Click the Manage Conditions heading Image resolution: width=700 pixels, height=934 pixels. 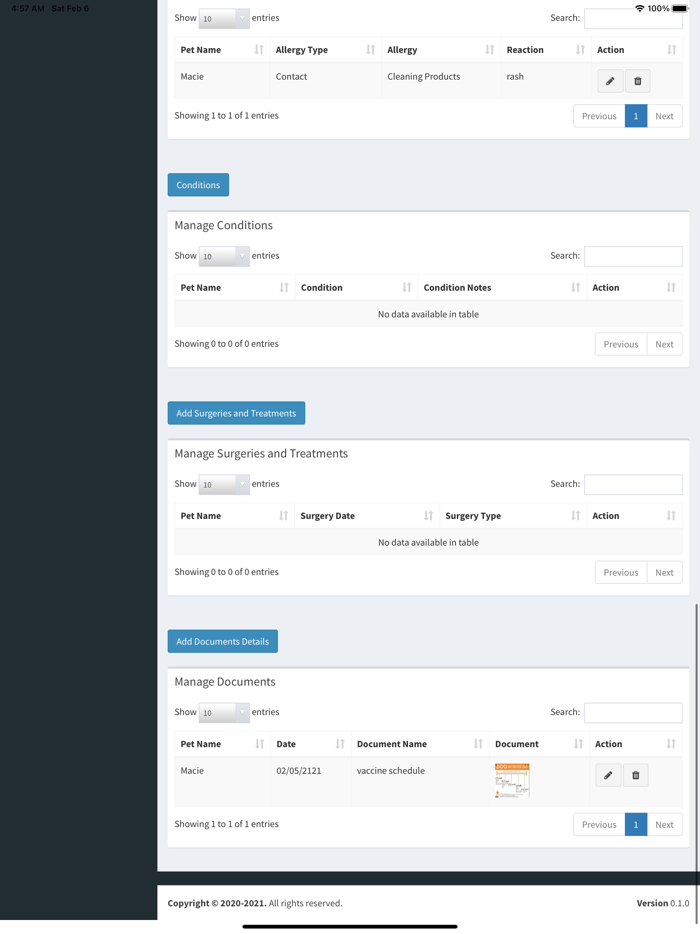point(223,225)
